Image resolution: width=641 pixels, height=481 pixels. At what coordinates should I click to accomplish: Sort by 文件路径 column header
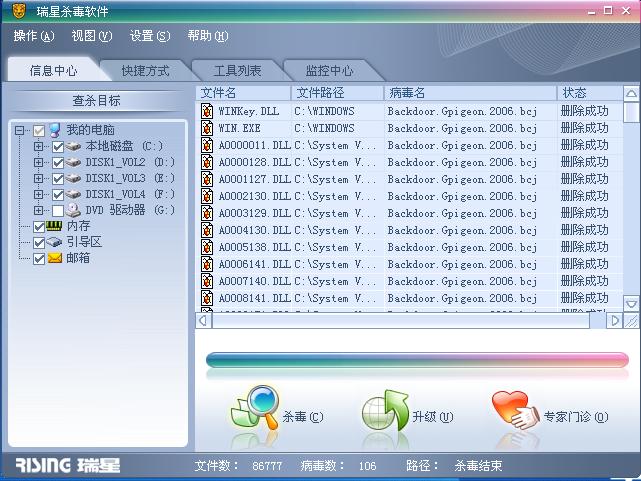pyautogui.click(x=337, y=93)
